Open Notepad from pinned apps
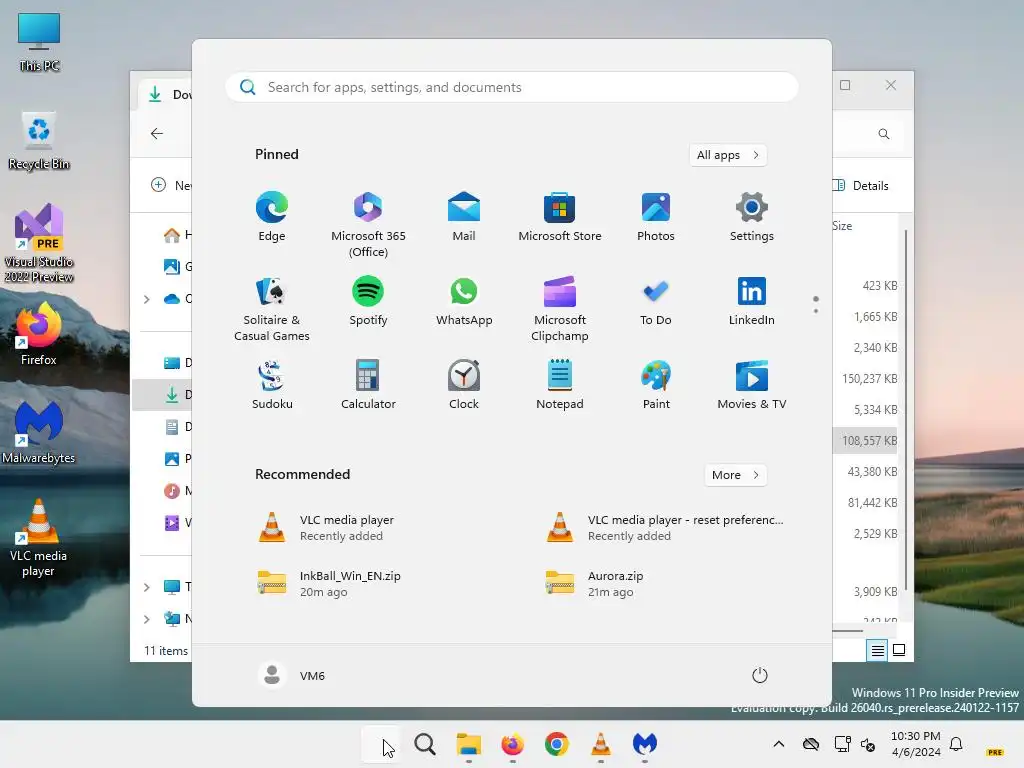 [560, 385]
